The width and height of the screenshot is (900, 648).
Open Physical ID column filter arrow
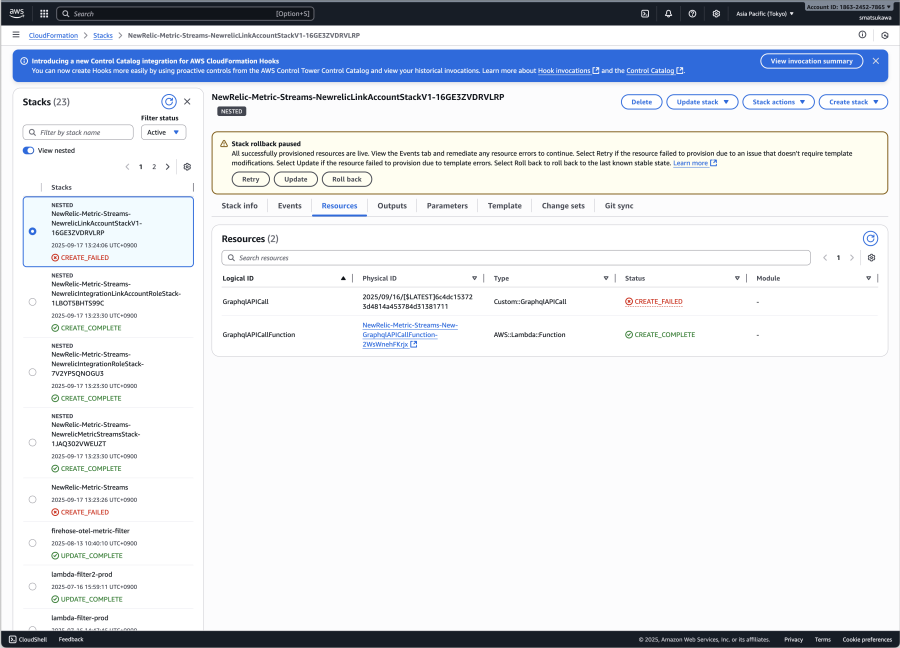[475, 278]
